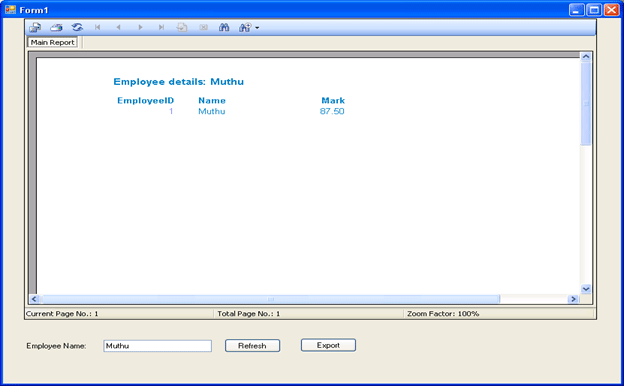This screenshot has width=624, height=386.
Task: Click the Export button
Action: click(328, 345)
